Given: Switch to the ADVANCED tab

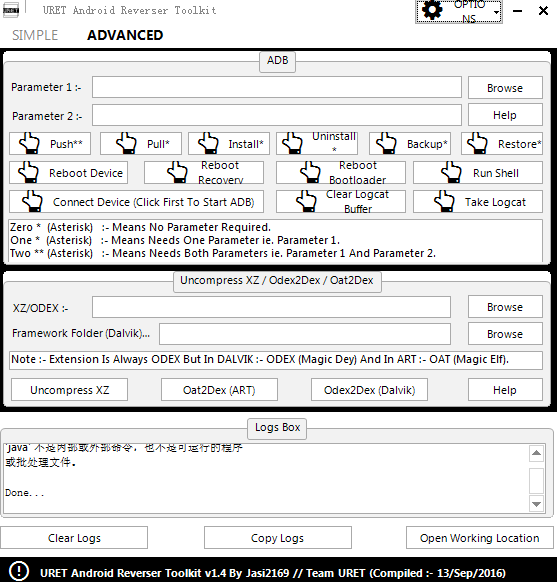Looking at the screenshot, I should [125, 35].
